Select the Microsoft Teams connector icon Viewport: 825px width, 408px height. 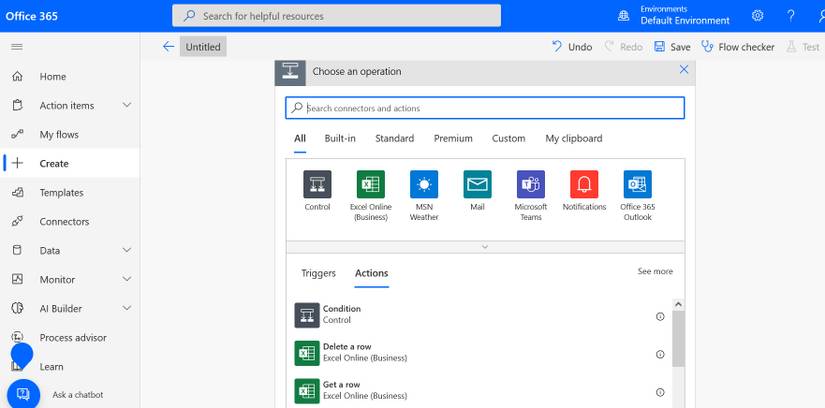click(x=531, y=184)
